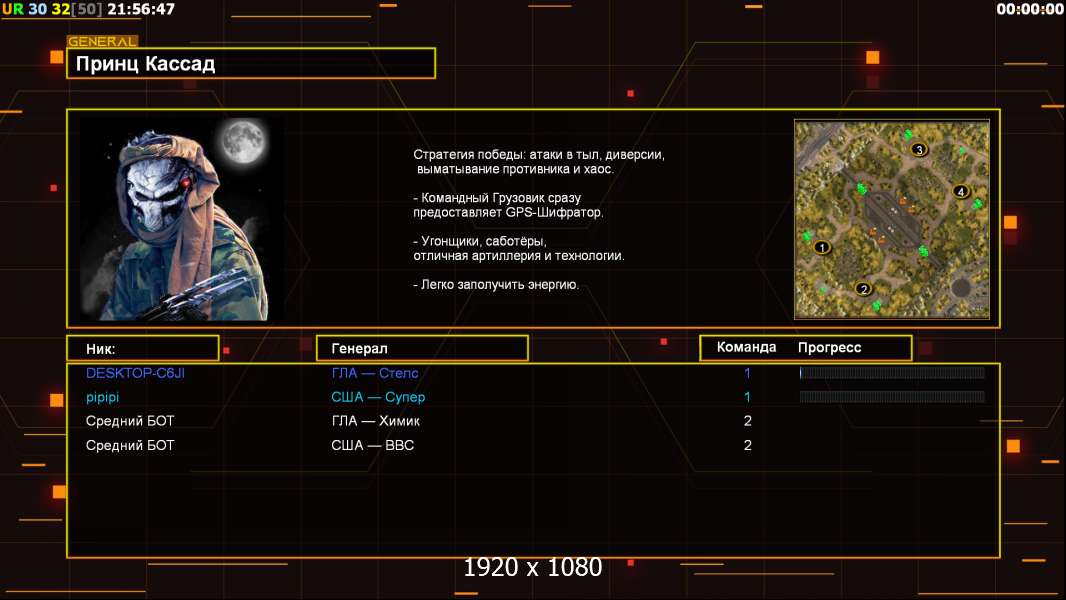Click the moon in the general portrait
This screenshot has width=1066, height=600.
tap(243, 141)
